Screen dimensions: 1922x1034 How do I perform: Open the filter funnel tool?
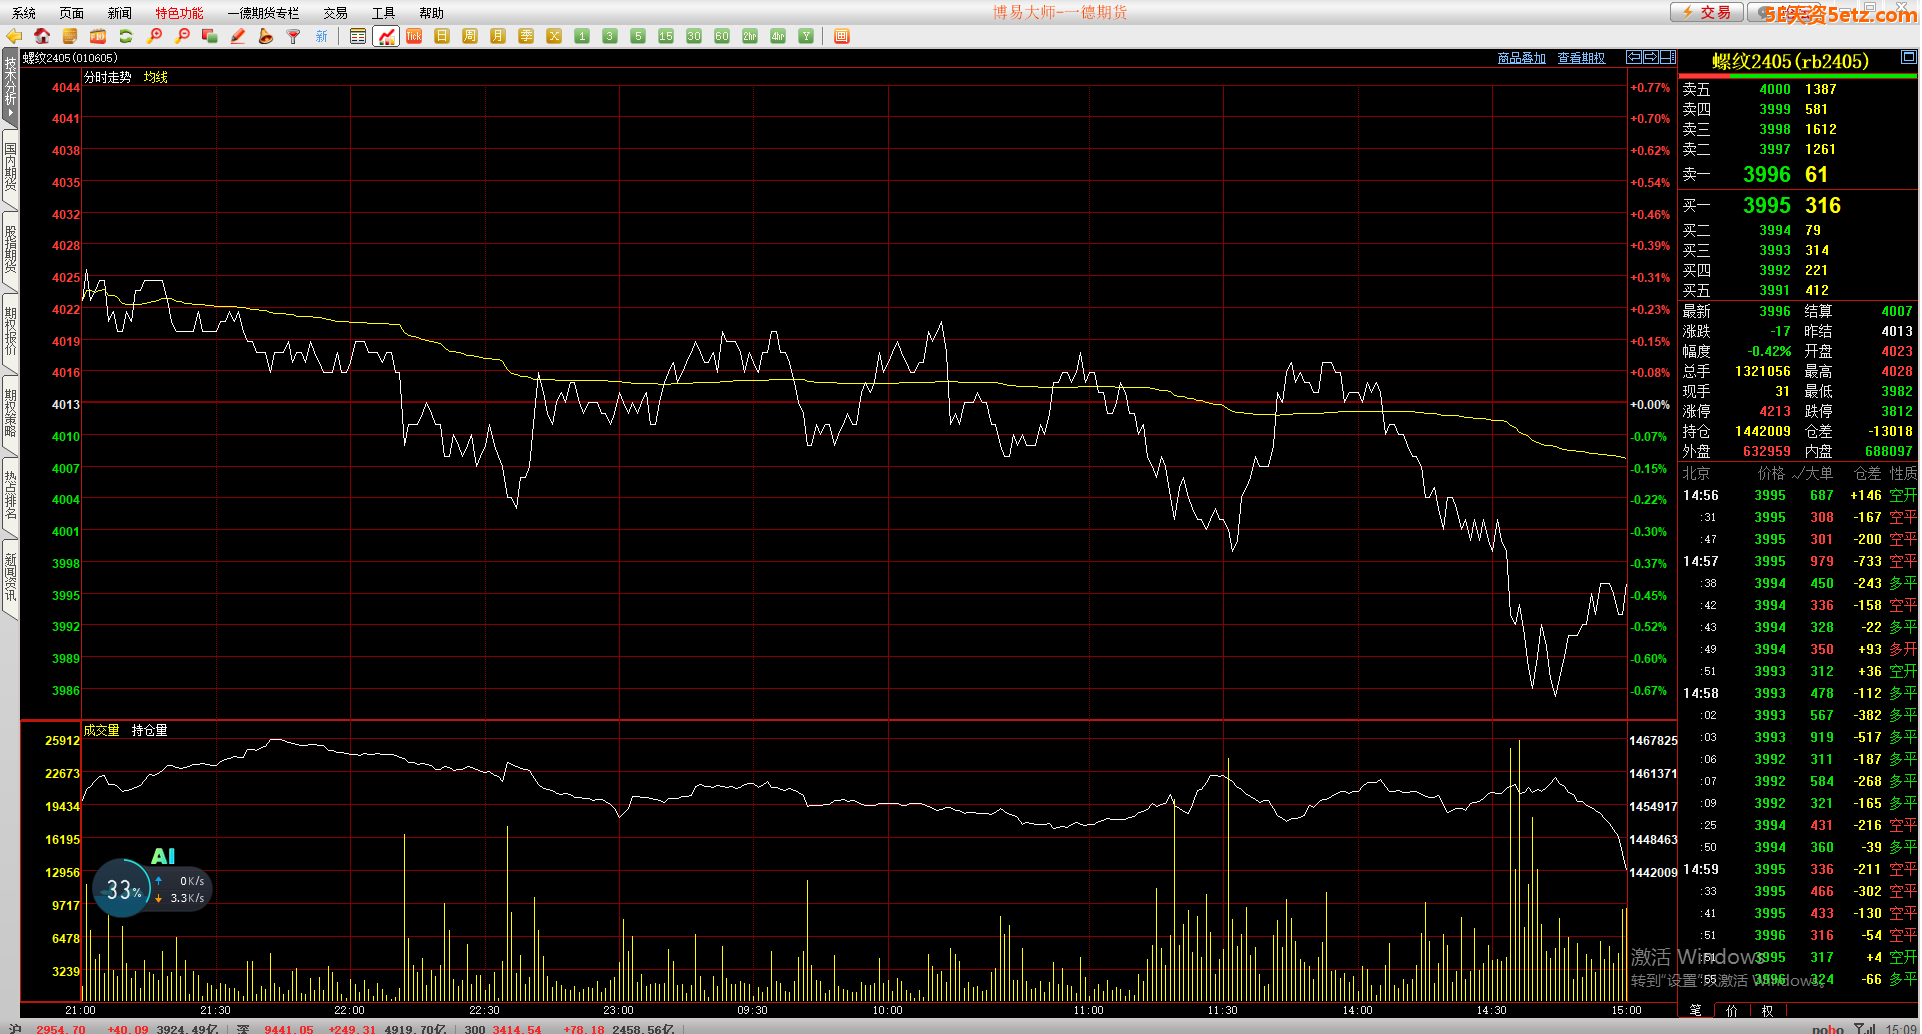294,36
